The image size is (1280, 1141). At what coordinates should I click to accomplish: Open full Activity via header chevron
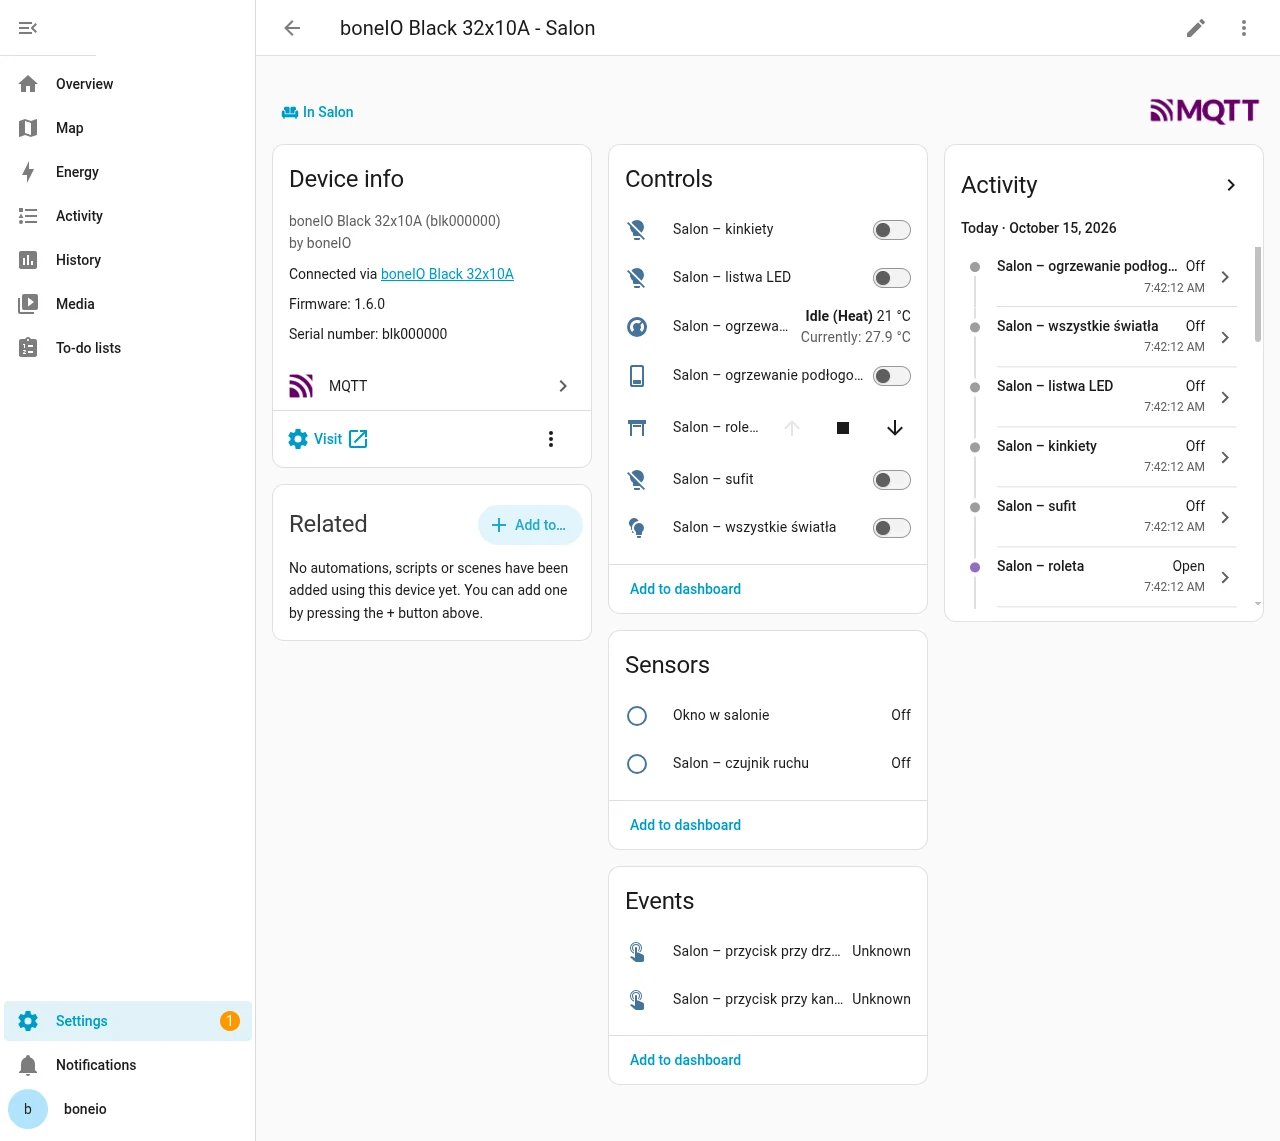[1231, 185]
